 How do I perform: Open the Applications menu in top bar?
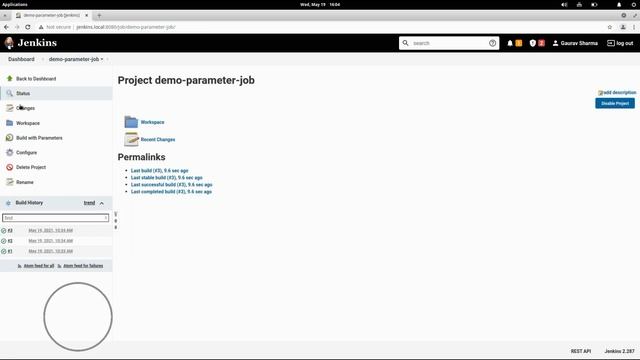click(x=15, y=4)
